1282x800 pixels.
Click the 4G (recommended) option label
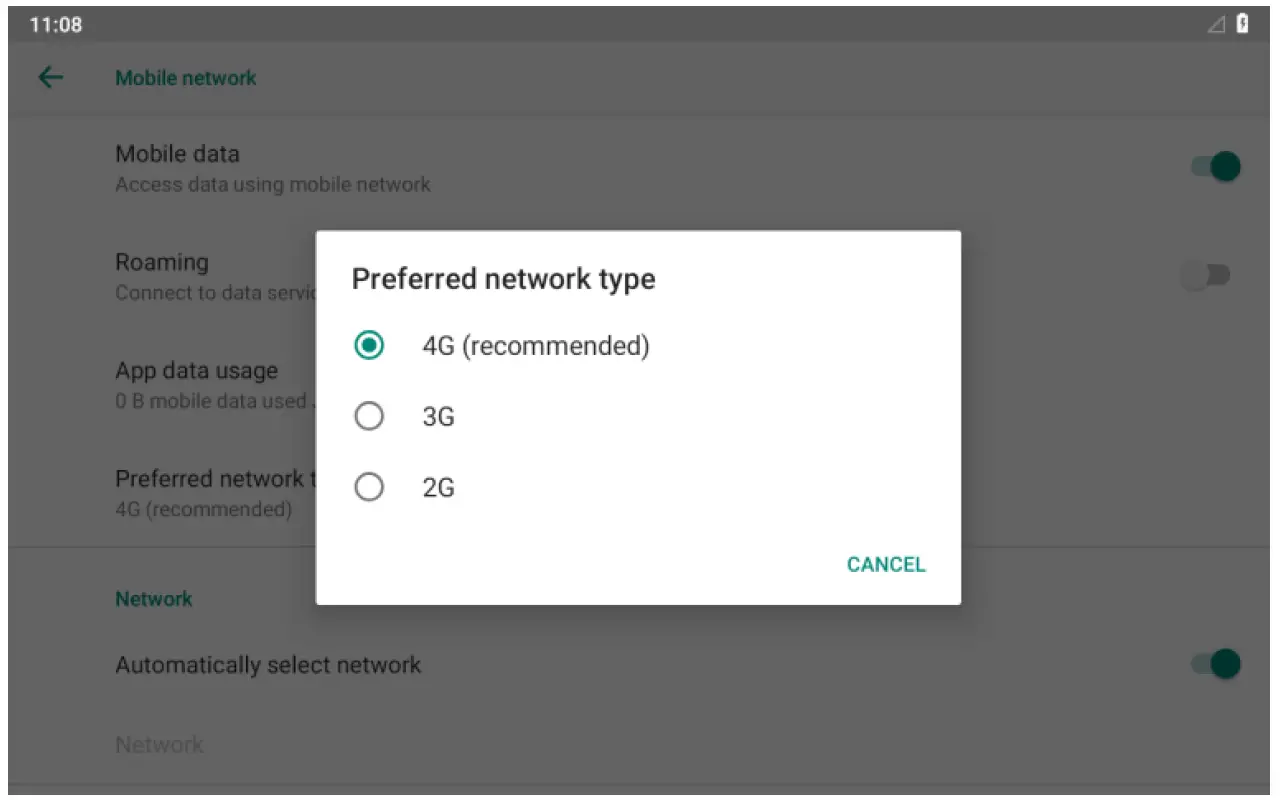pos(535,346)
